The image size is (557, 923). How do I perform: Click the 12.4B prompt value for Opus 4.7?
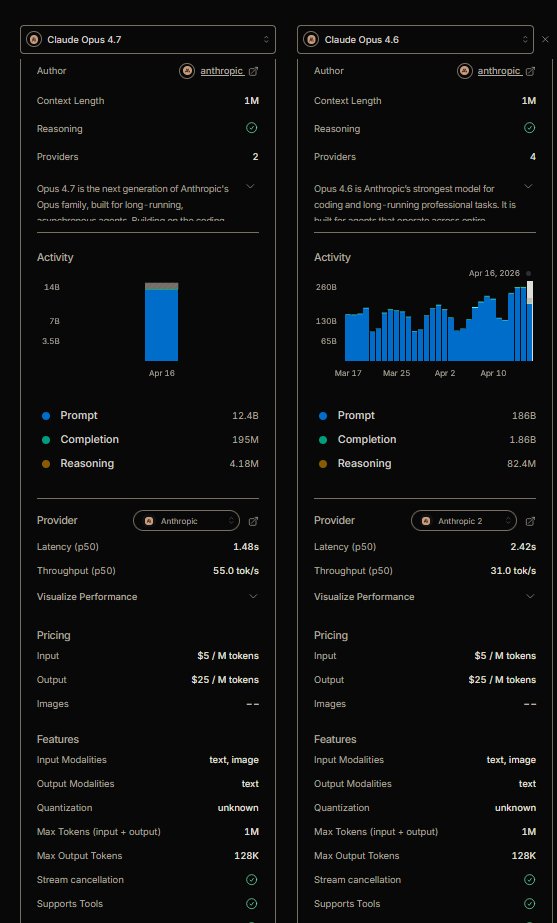(245, 416)
